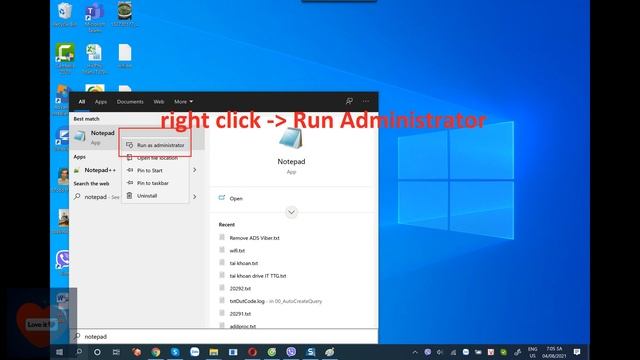Open Viber from the taskbar
This screenshot has height=360, width=640.
coord(291,352)
